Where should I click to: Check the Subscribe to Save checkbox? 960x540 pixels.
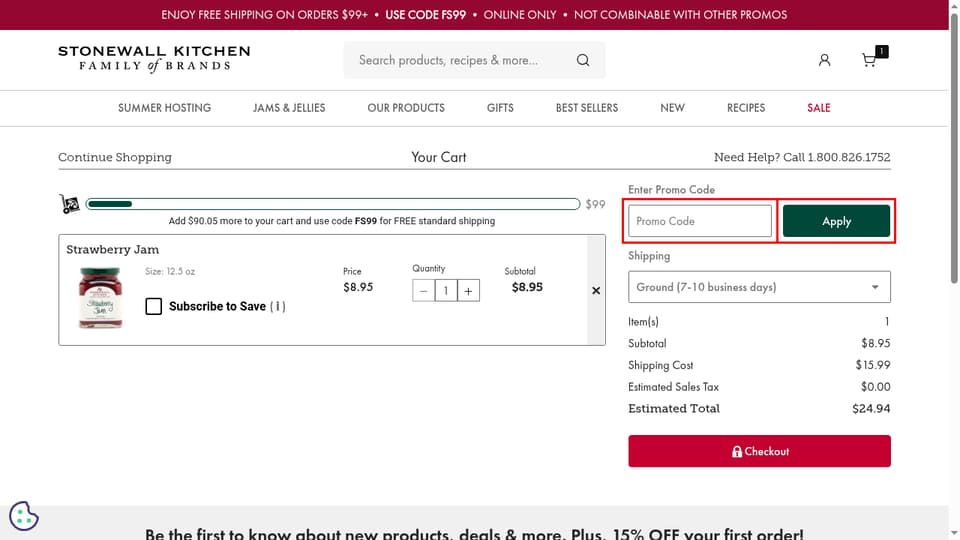tap(154, 306)
